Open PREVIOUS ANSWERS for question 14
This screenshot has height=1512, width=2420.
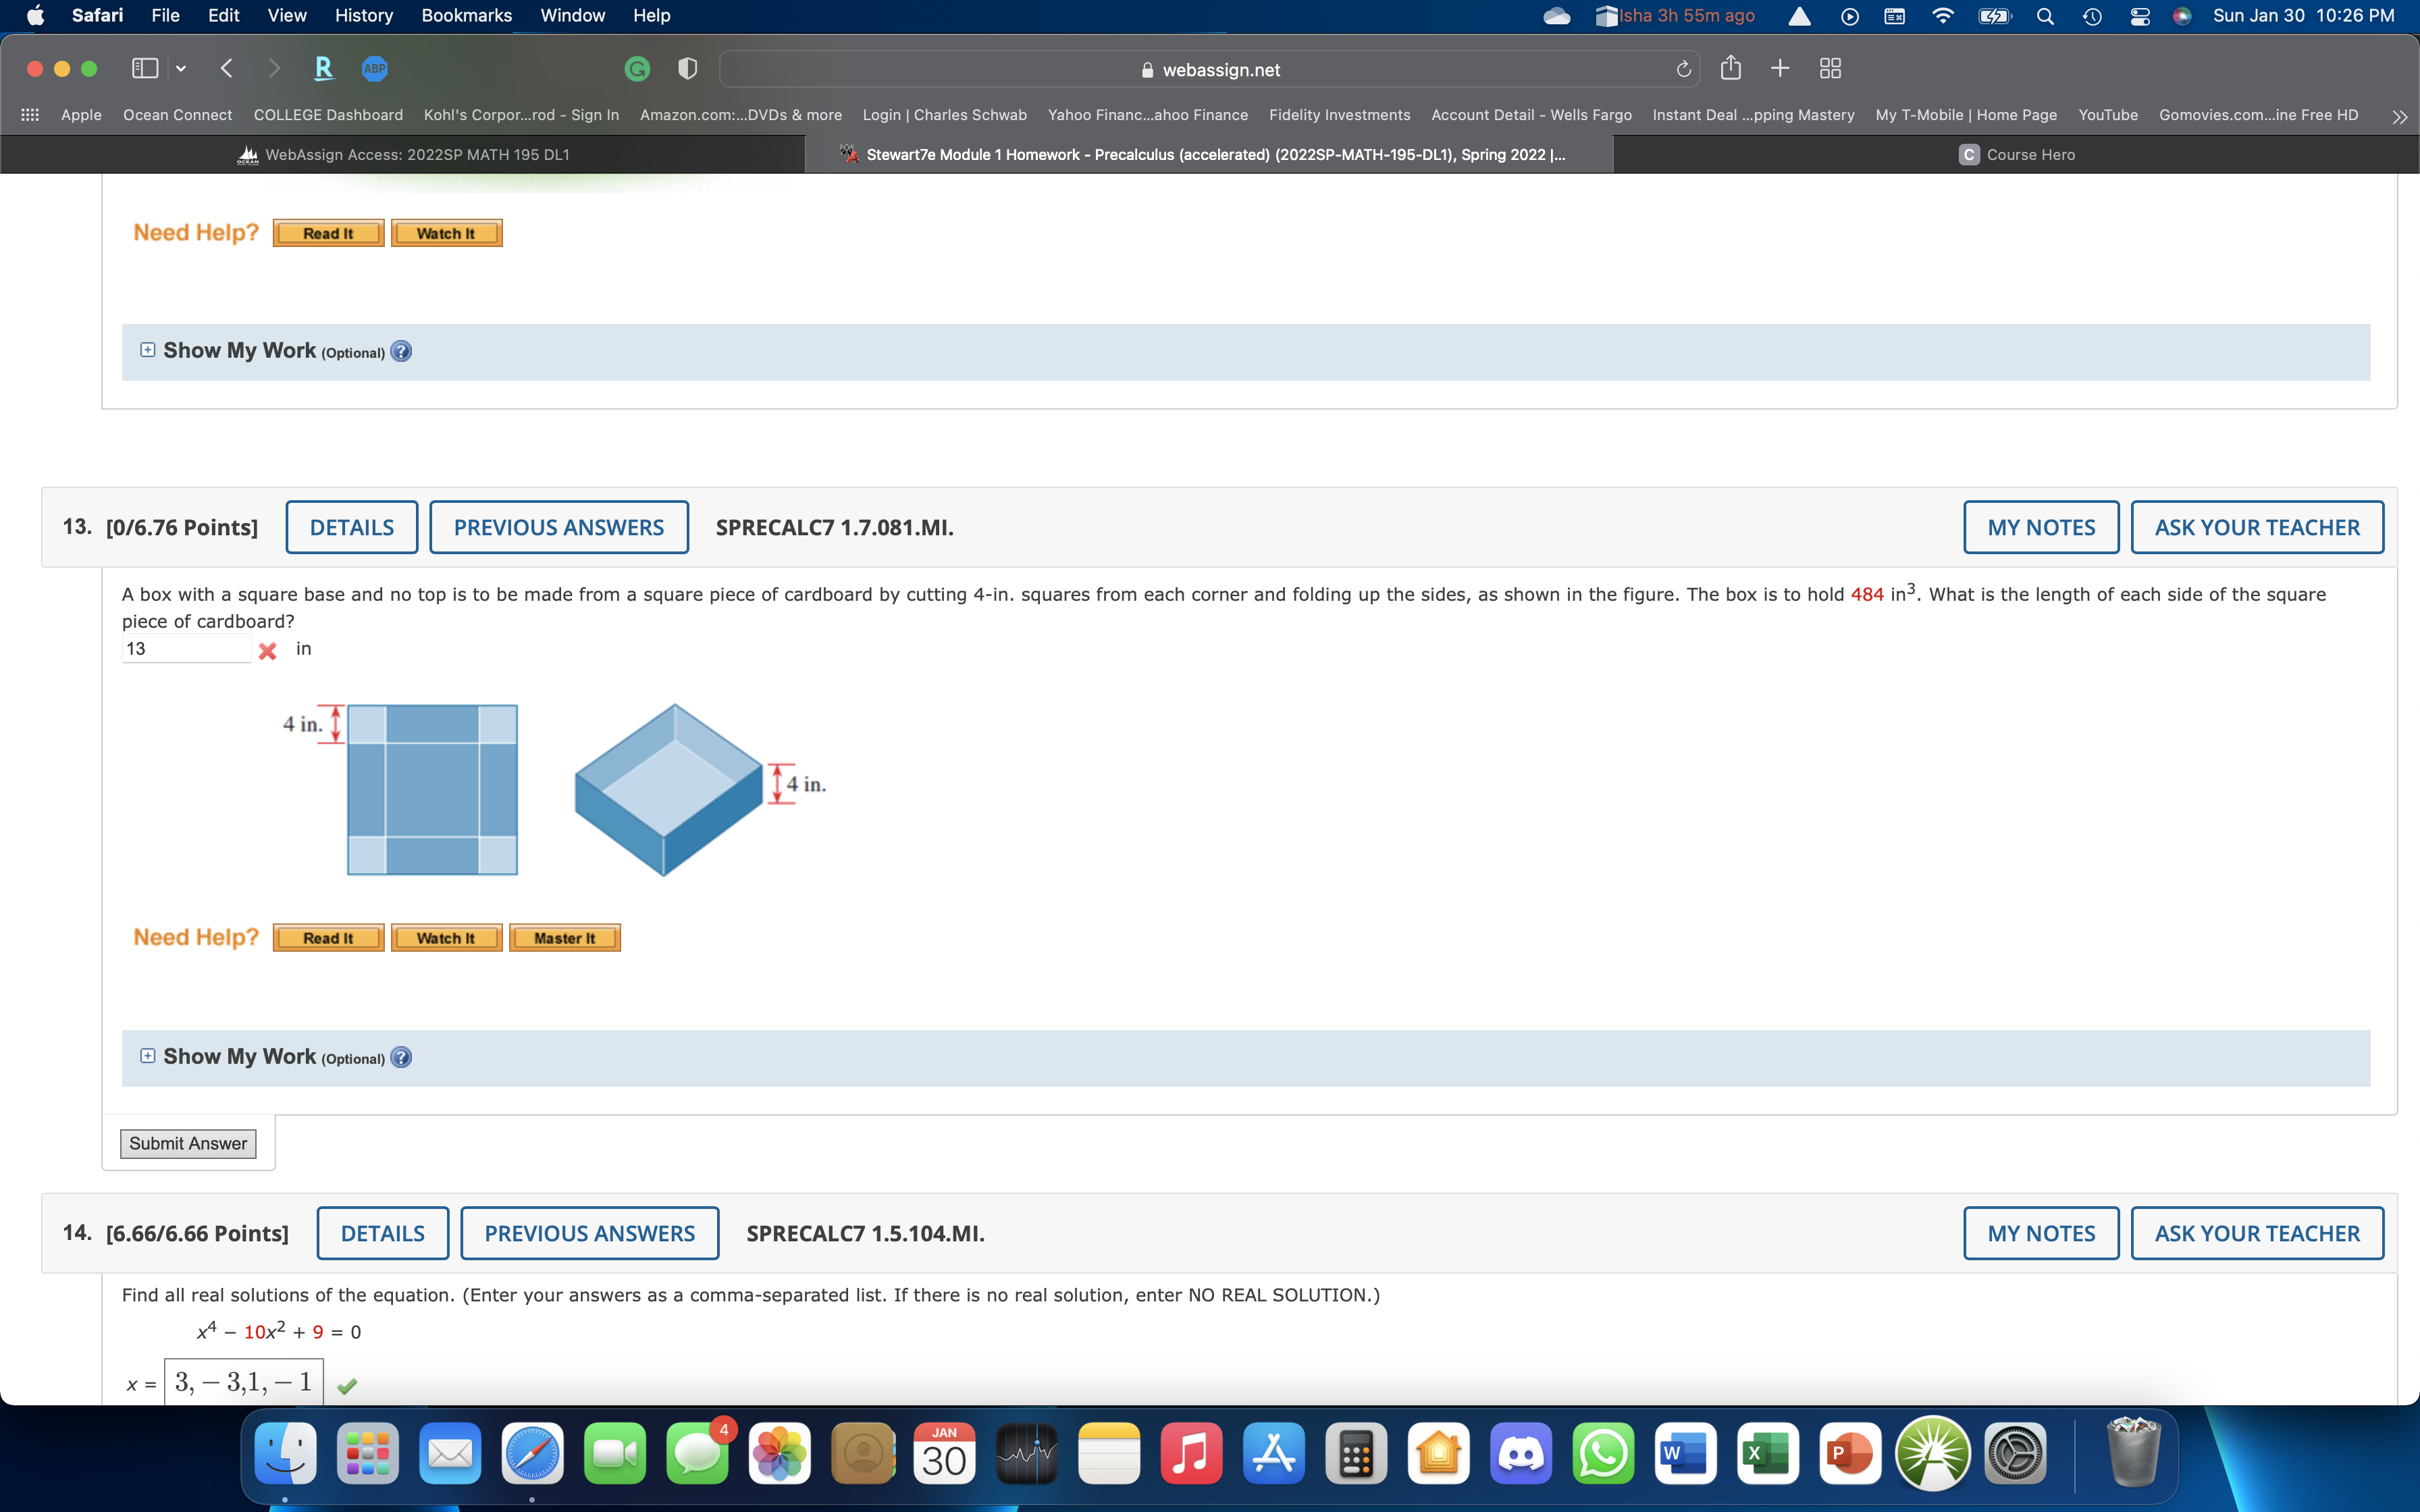(590, 1233)
